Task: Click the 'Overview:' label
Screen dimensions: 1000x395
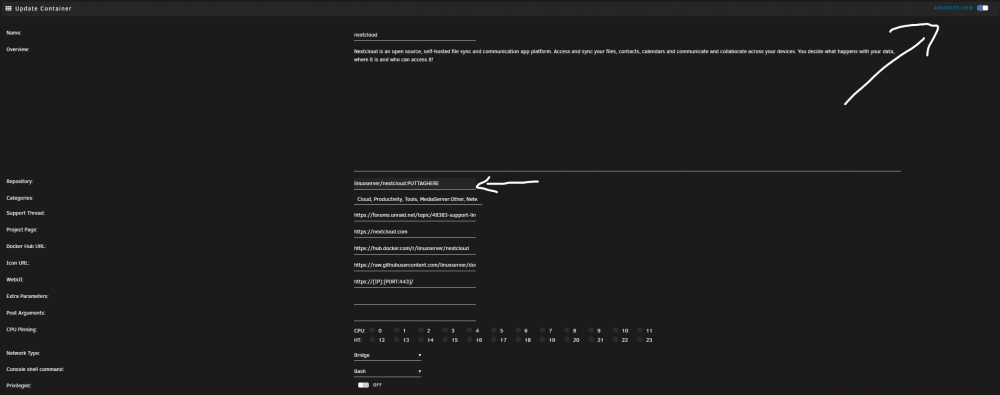Action: 18,49
